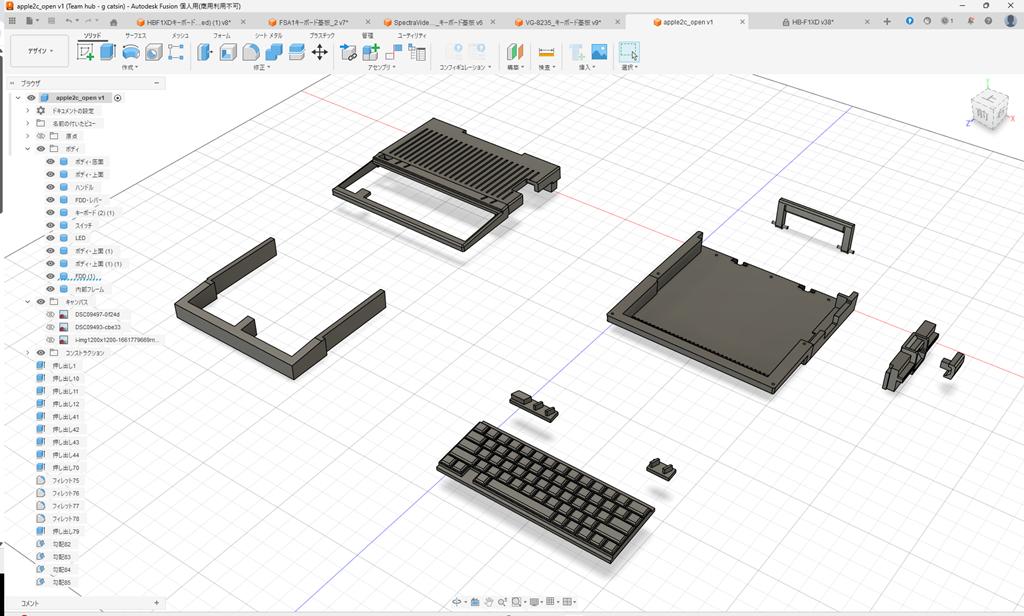Toggle visibility of the LED body
This screenshot has width=1024, height=616.
point(50,238)
